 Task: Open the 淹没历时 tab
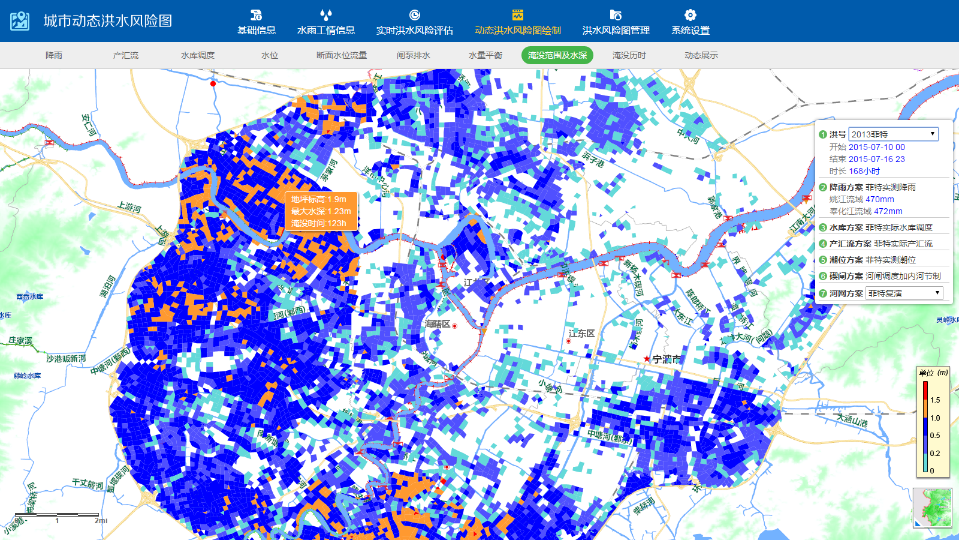(x=629, y=55)
